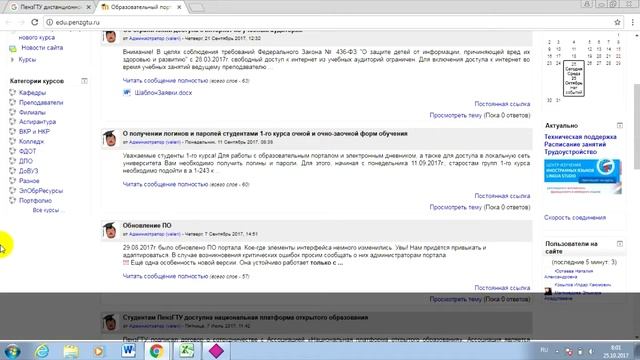This screenshot has width=640, height=360.
Task: Open the ФДОТ course category
Action: (x=27, y=151)
